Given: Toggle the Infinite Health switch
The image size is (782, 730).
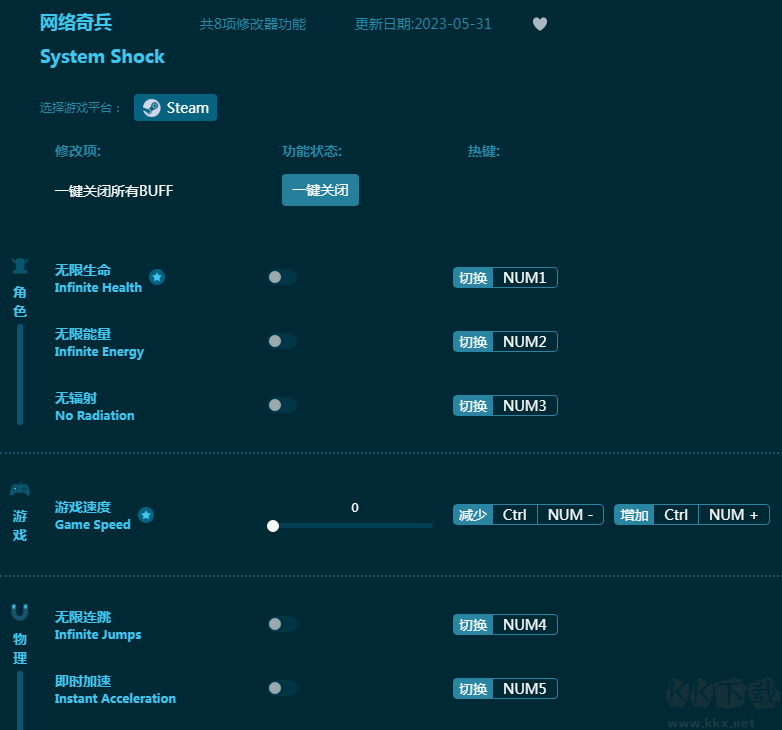Looking at the screenshot, I should 282,277.
